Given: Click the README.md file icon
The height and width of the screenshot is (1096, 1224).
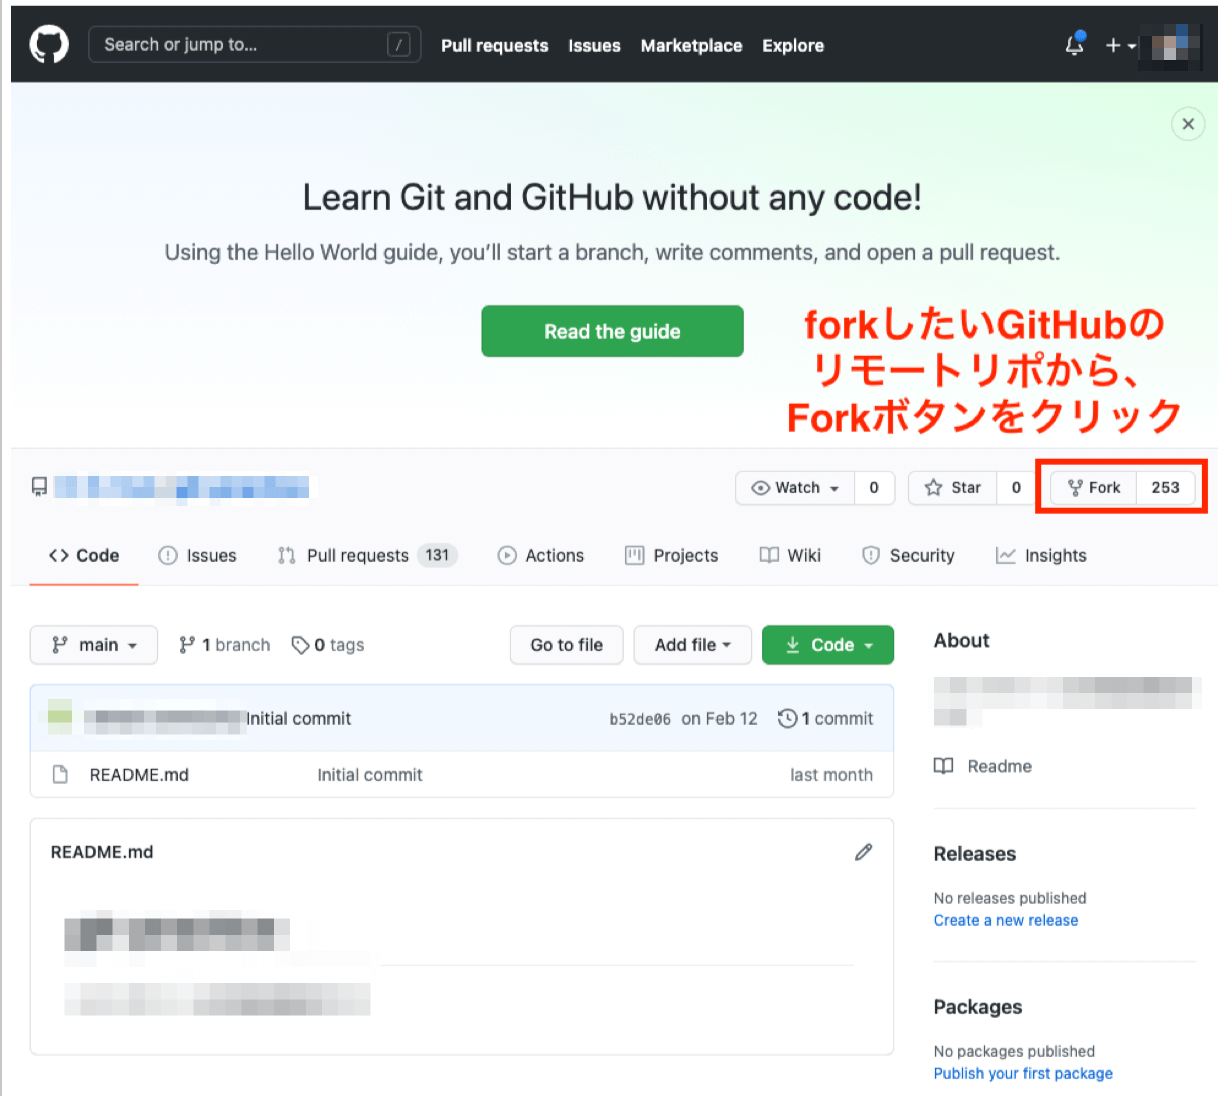Looking at the screenshot, I should 60,775.
